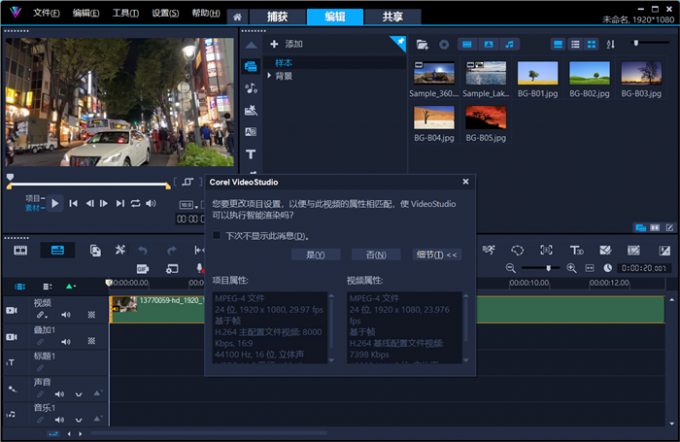The height and width of the screenshot is (442, 680).
Task: Open the Media library panel icon
Action: pyautogui.click(x=251, y=66)
